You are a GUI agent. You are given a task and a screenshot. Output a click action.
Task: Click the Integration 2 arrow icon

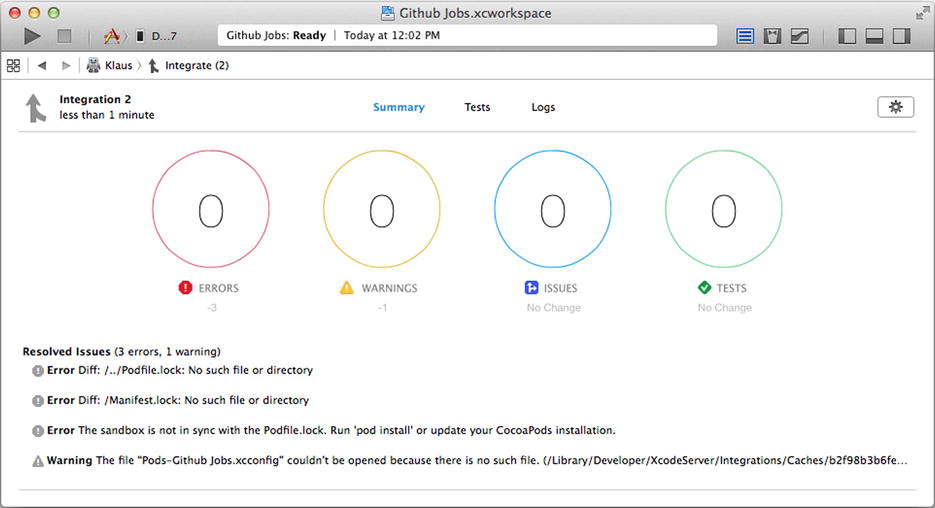35,108
